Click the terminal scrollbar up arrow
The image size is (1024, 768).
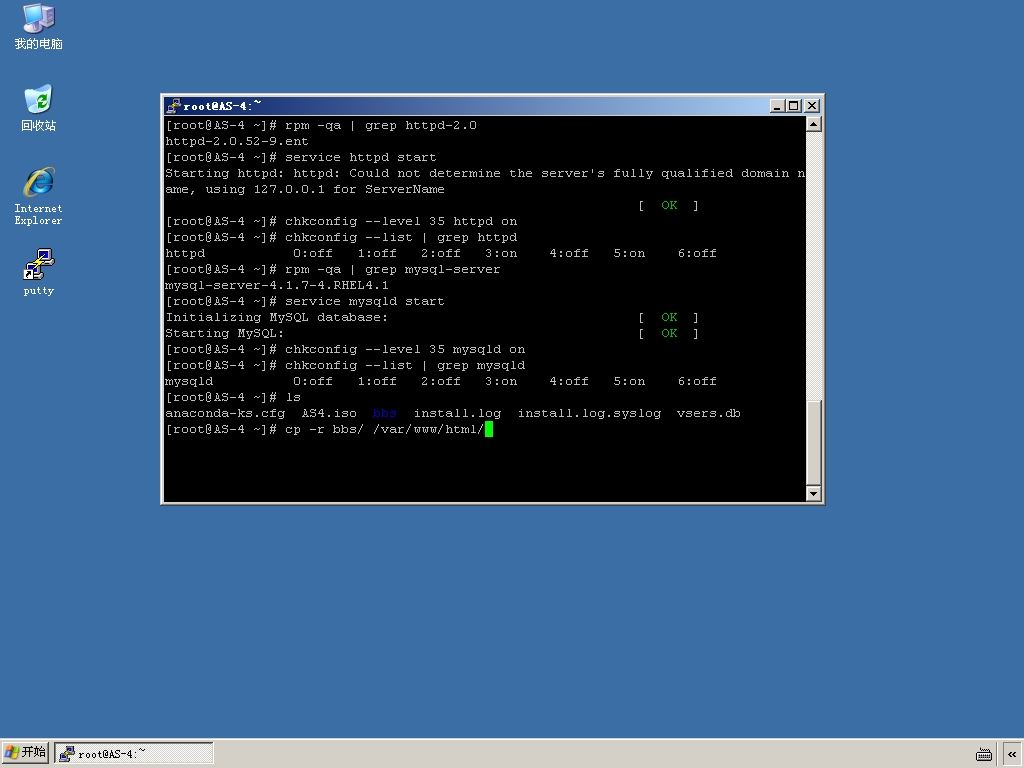[813, 124]
